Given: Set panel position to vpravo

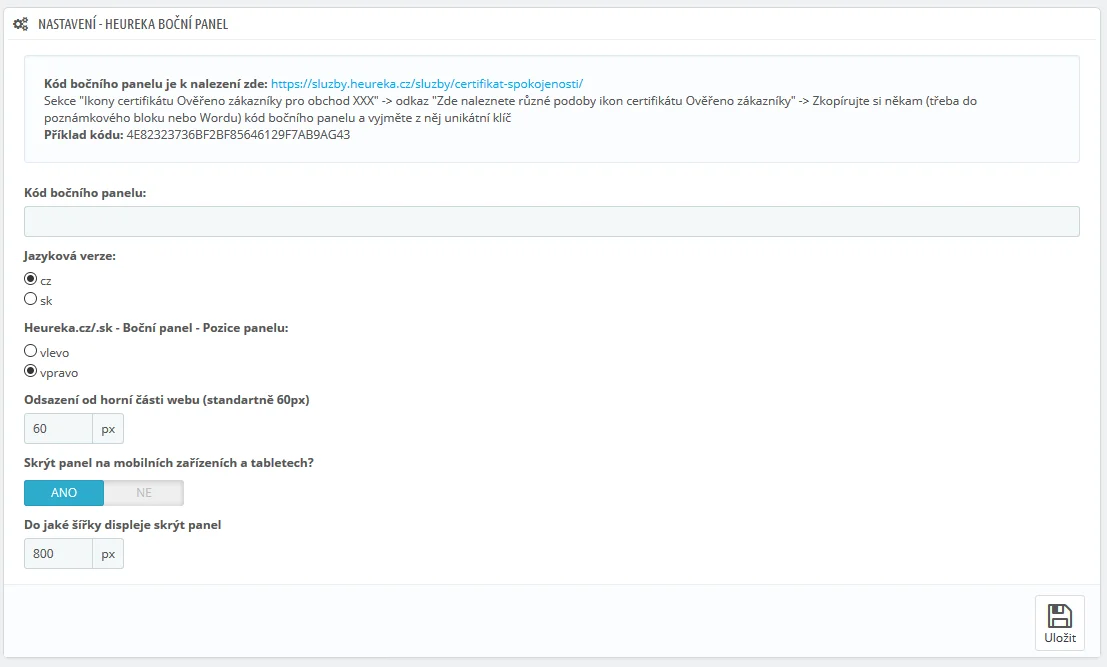Looking at the screenshot, I should click(31, 371).
